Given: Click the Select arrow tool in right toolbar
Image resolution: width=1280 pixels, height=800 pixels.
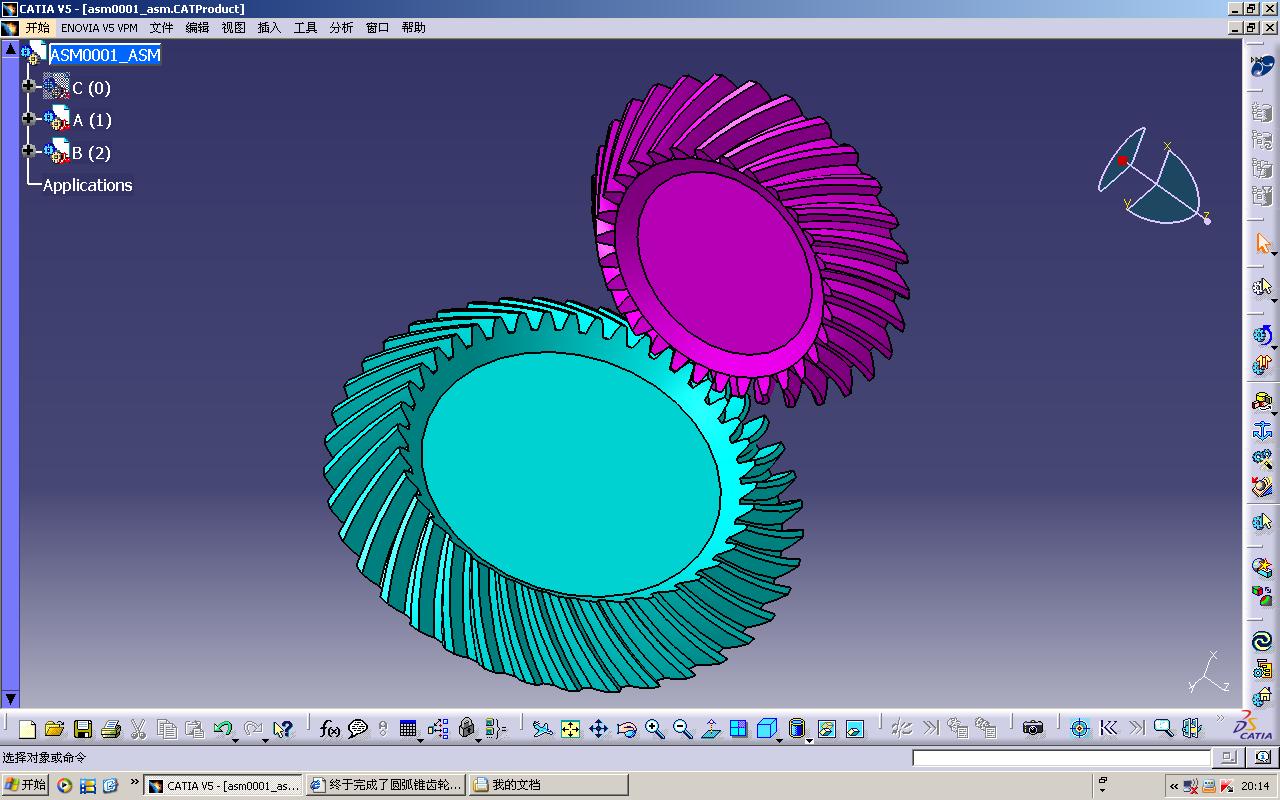Looking at the screenshot, I should (1262, 243).
